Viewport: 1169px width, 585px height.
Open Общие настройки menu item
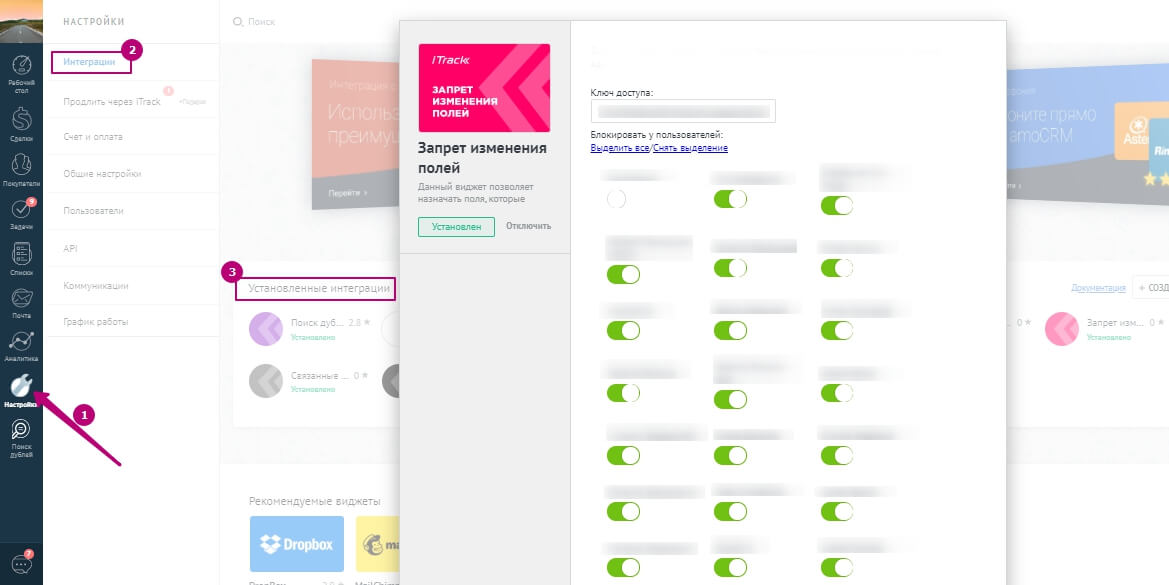coord(102,174)
